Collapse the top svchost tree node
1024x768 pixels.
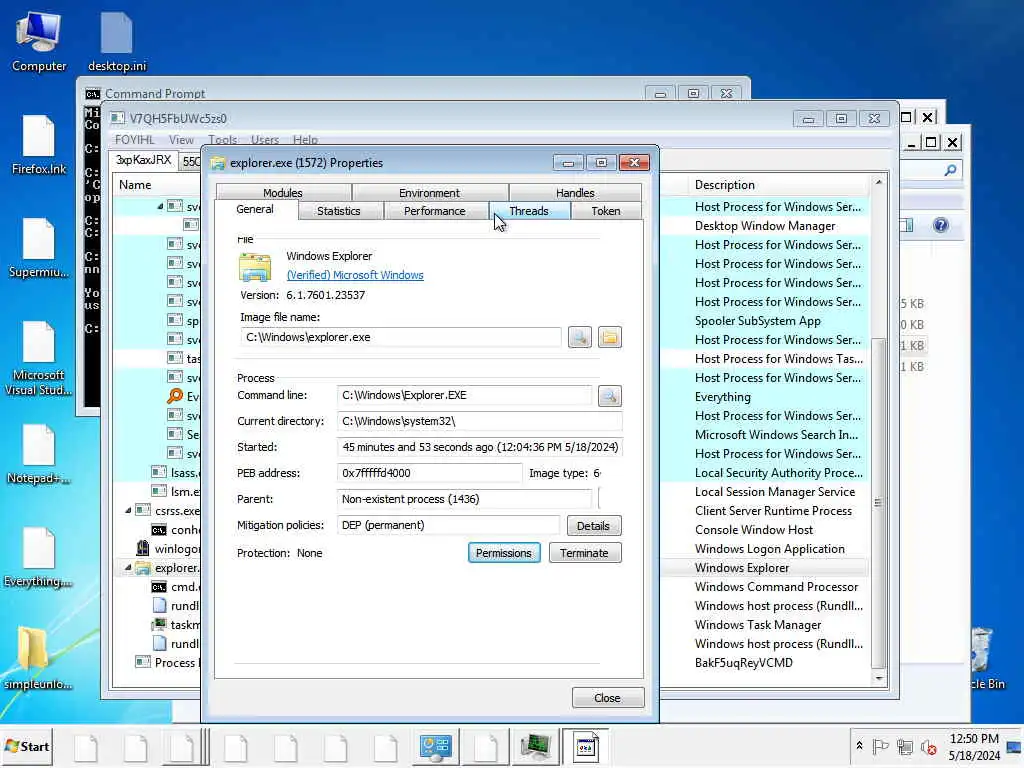(x=160, y=206)
